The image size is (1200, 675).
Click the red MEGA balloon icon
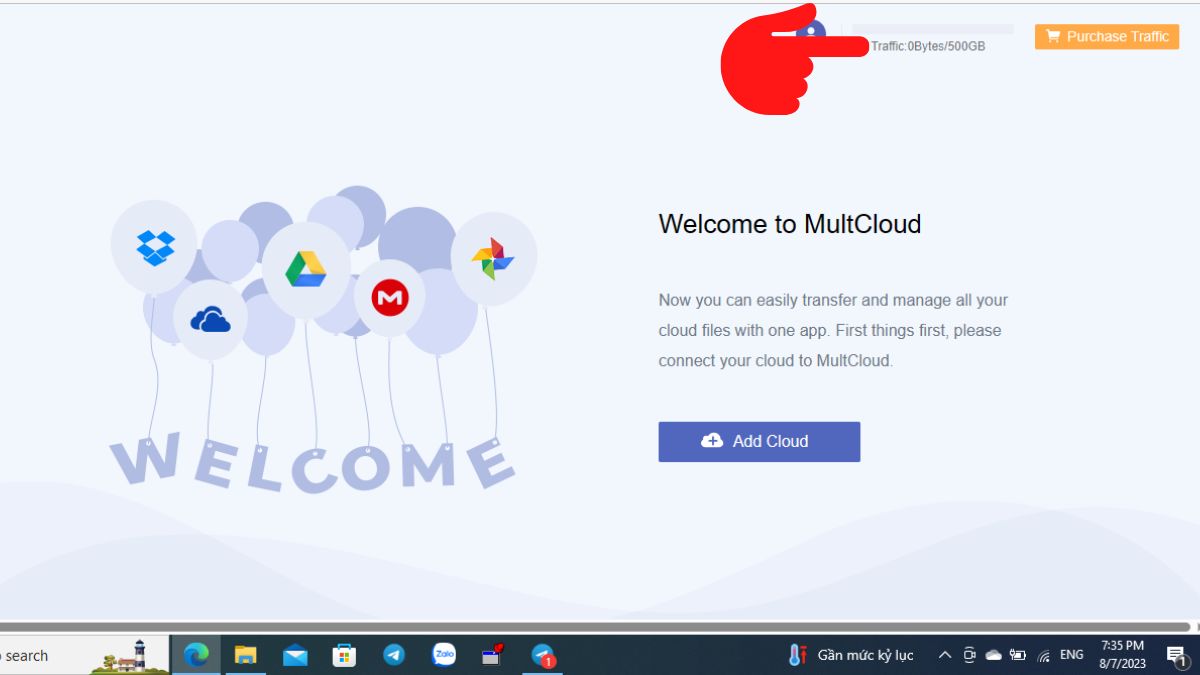390,295
